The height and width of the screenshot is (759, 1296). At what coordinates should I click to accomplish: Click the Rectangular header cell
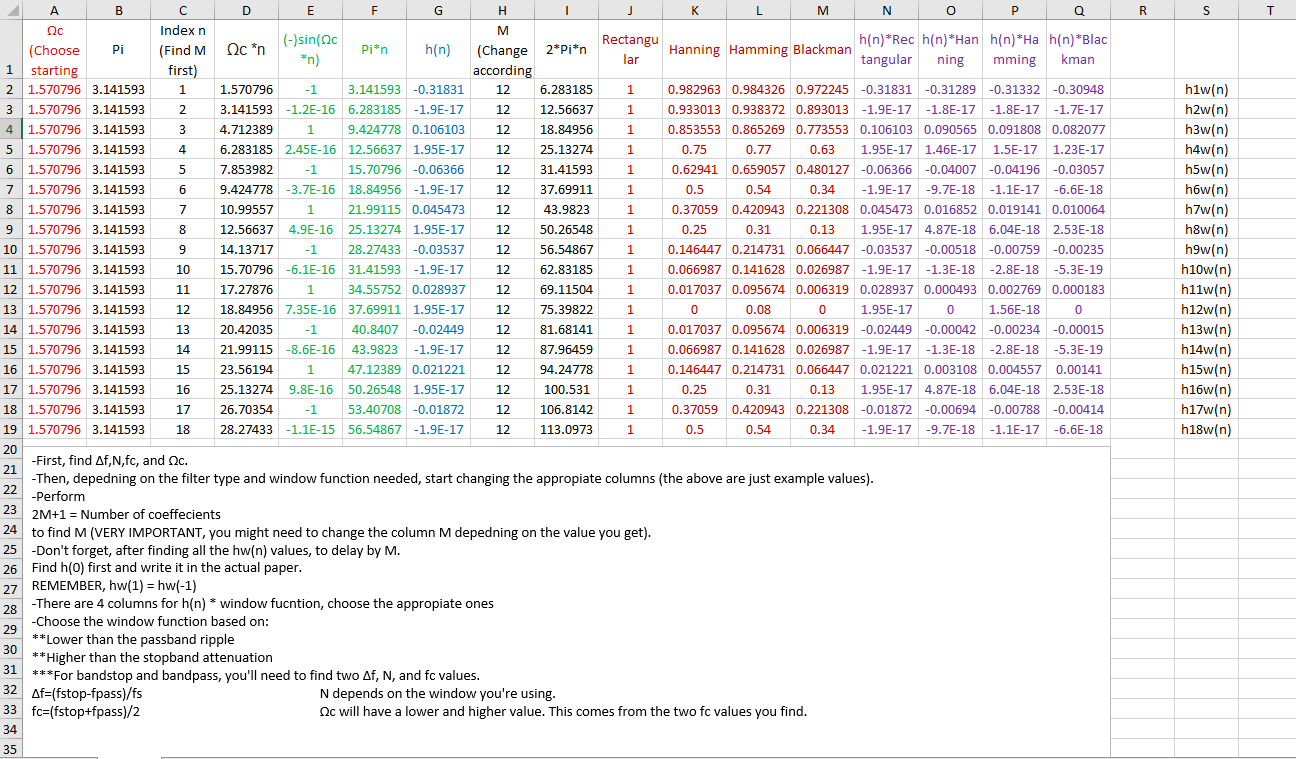click(x=630, y=49)
